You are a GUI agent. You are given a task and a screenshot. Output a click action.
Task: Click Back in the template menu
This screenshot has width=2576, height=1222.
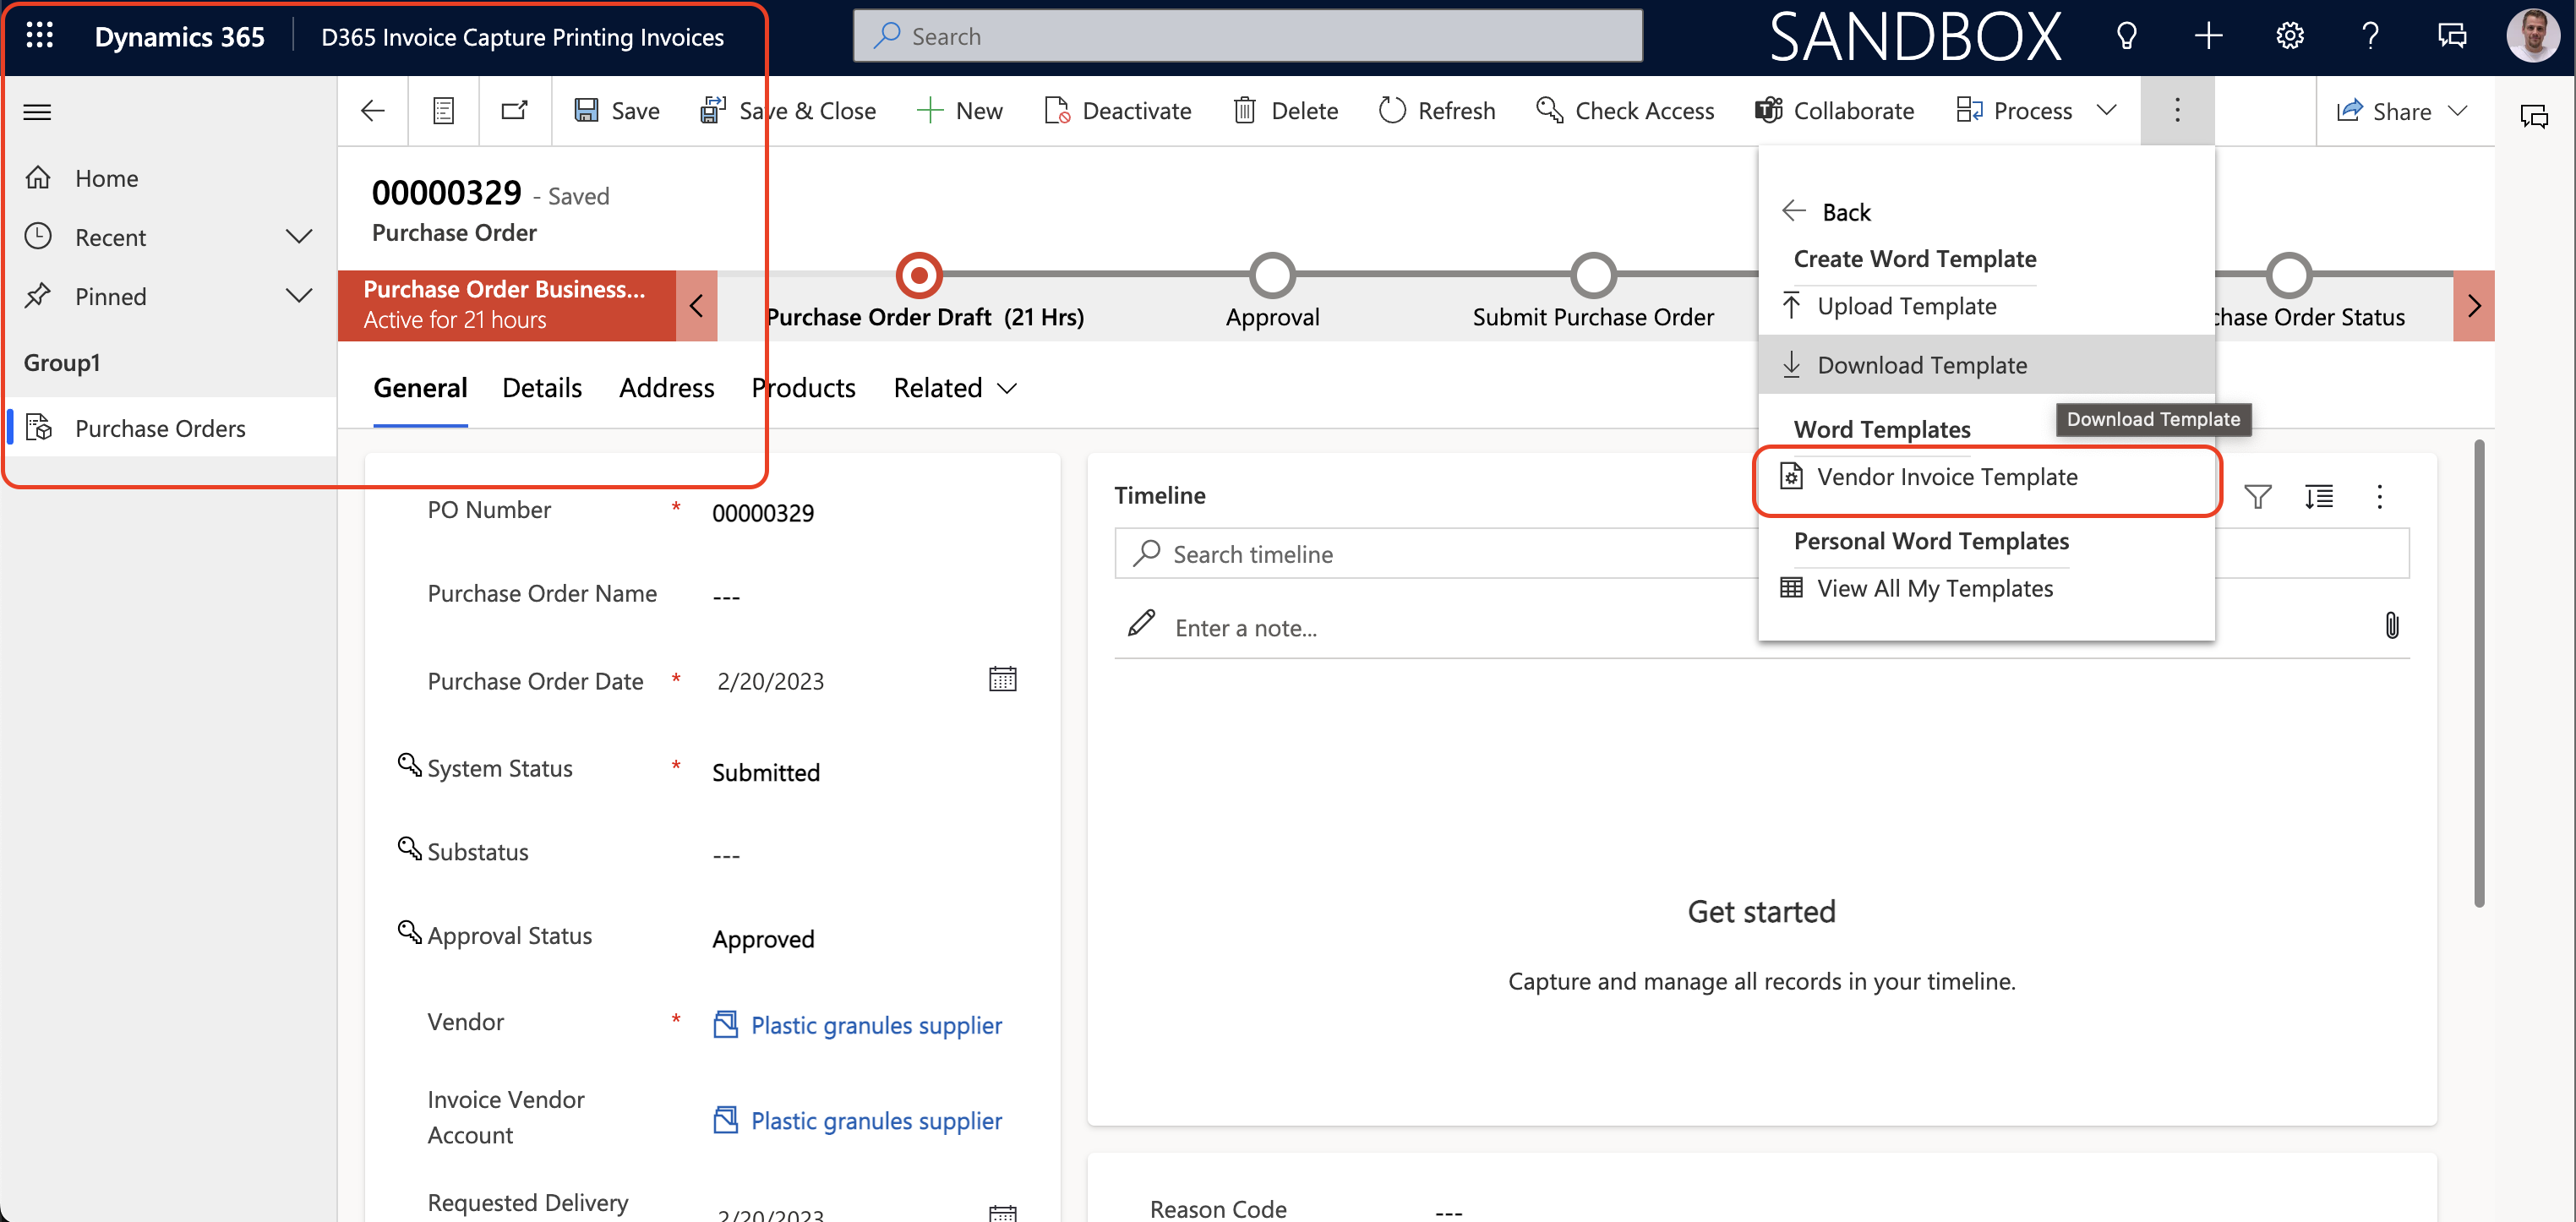(1828, 211)
